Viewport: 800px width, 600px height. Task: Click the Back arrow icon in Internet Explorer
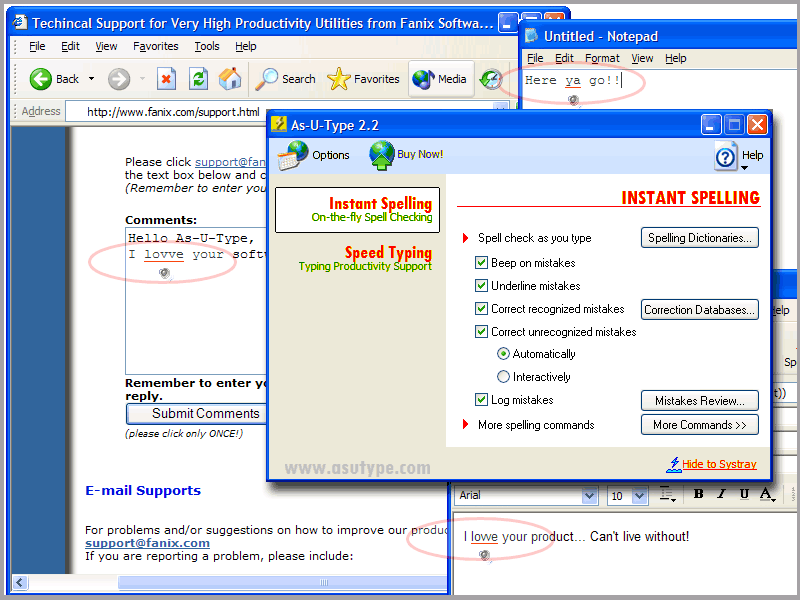pos(41,79)
